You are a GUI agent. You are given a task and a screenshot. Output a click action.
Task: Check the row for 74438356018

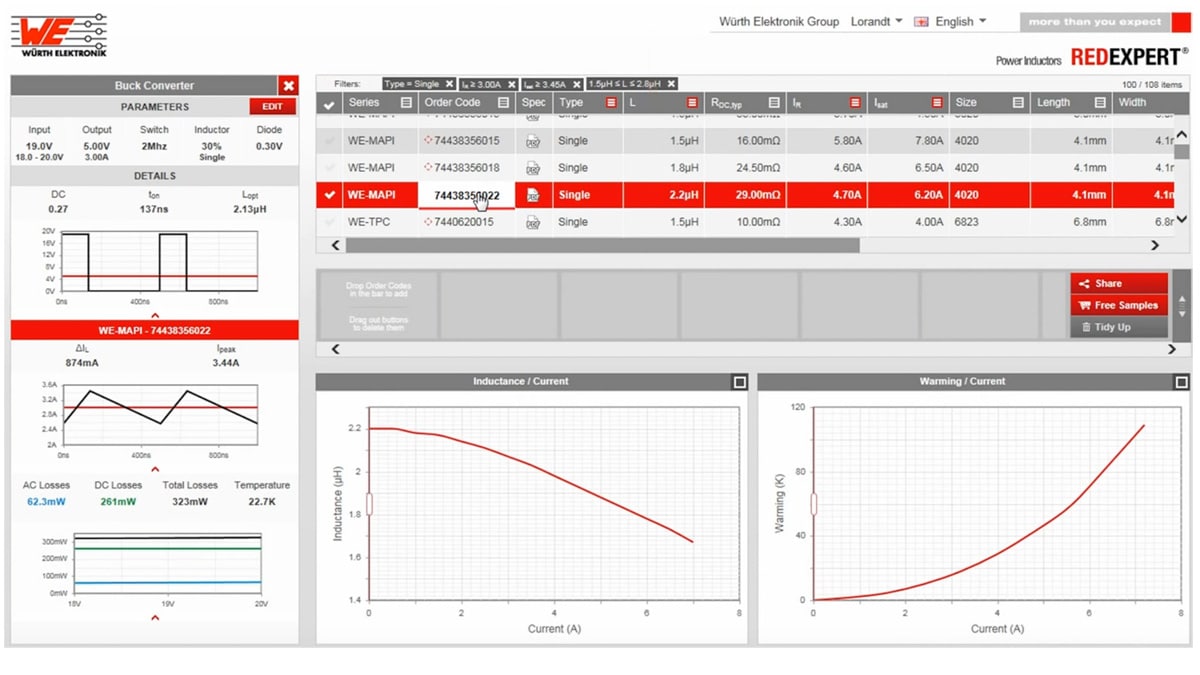point(329,168)
